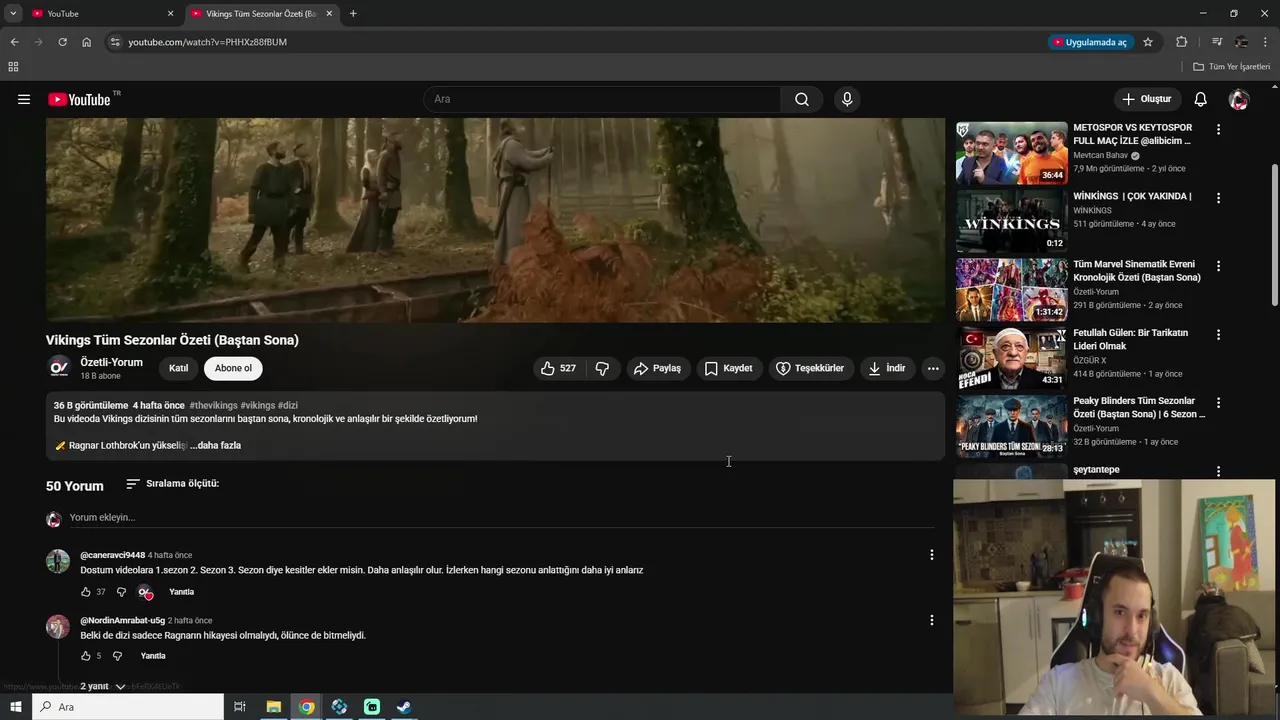The width and height of the screenshot is (1280, 720).
Task: Like the comment by @NordinAmrabat-u5g
Action: coord(86,656)
